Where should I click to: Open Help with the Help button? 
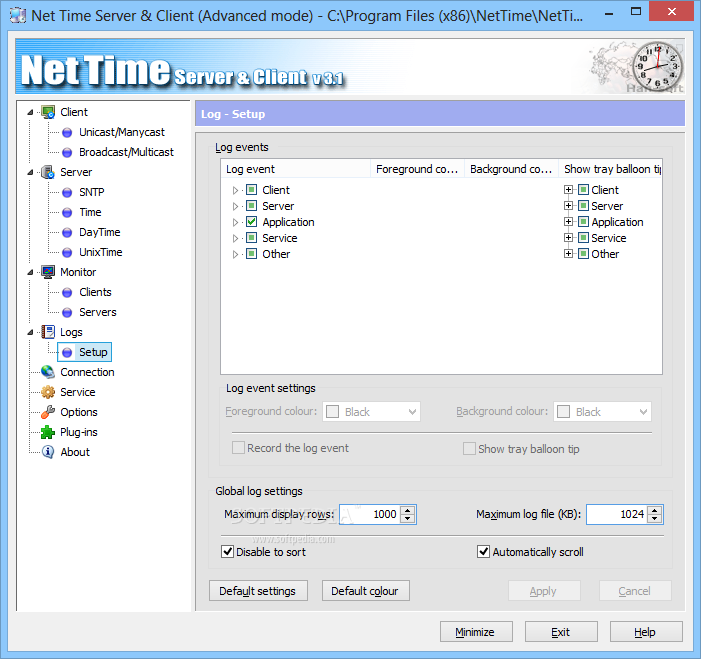(x=646, y=632)
